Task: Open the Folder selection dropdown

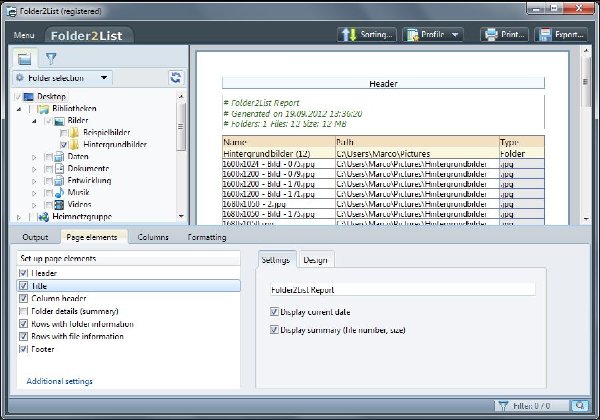Action: click(x=62, y=78)
